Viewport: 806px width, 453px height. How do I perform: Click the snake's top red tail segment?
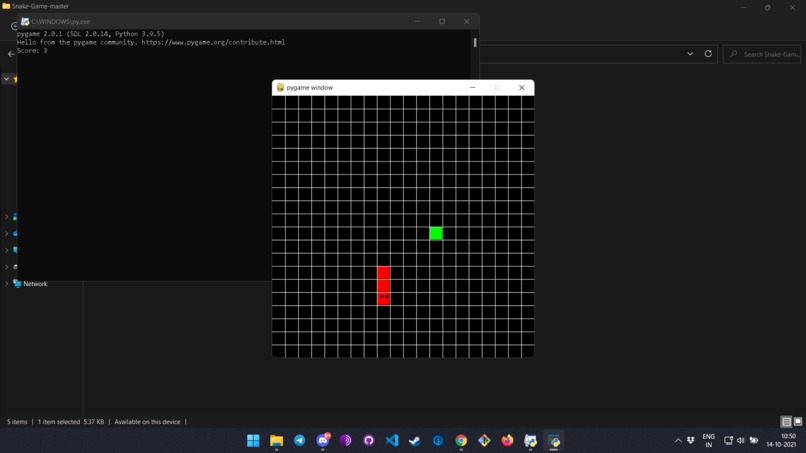pyautogui.click(x=383, y=273)
